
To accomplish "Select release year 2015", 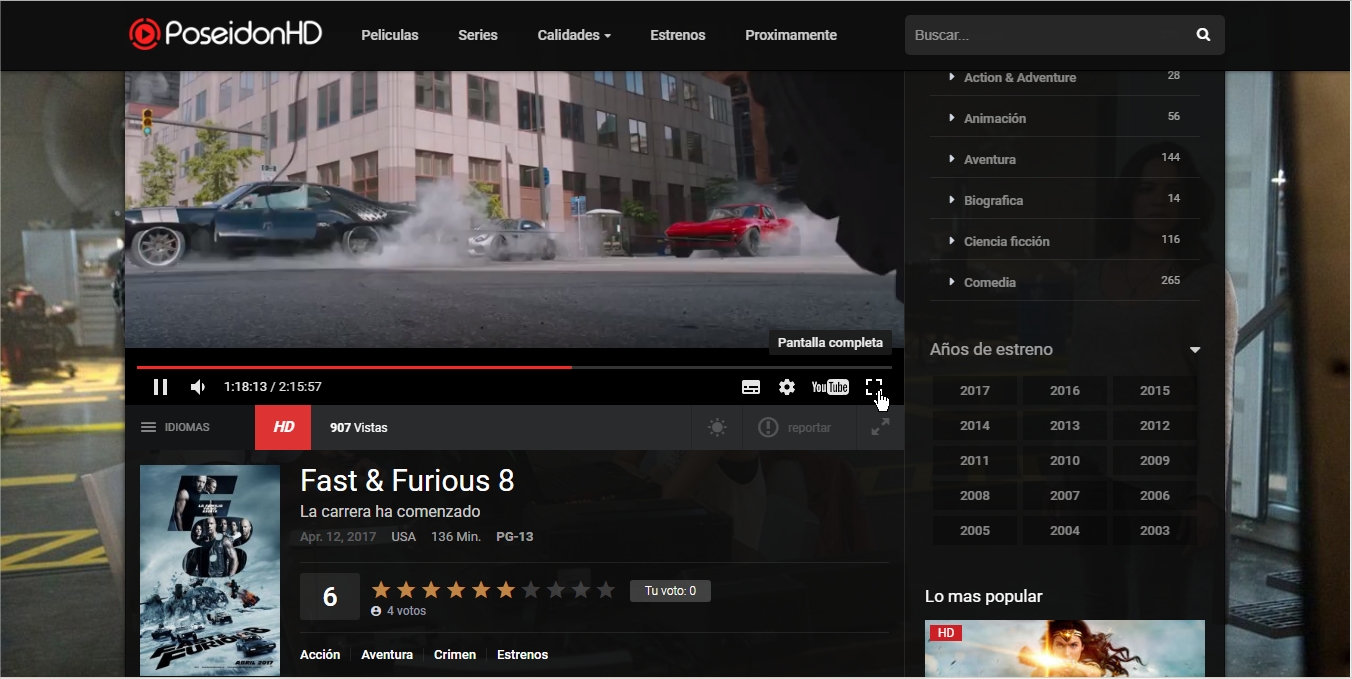I will pyautogui.click(x=1155, y=391).
